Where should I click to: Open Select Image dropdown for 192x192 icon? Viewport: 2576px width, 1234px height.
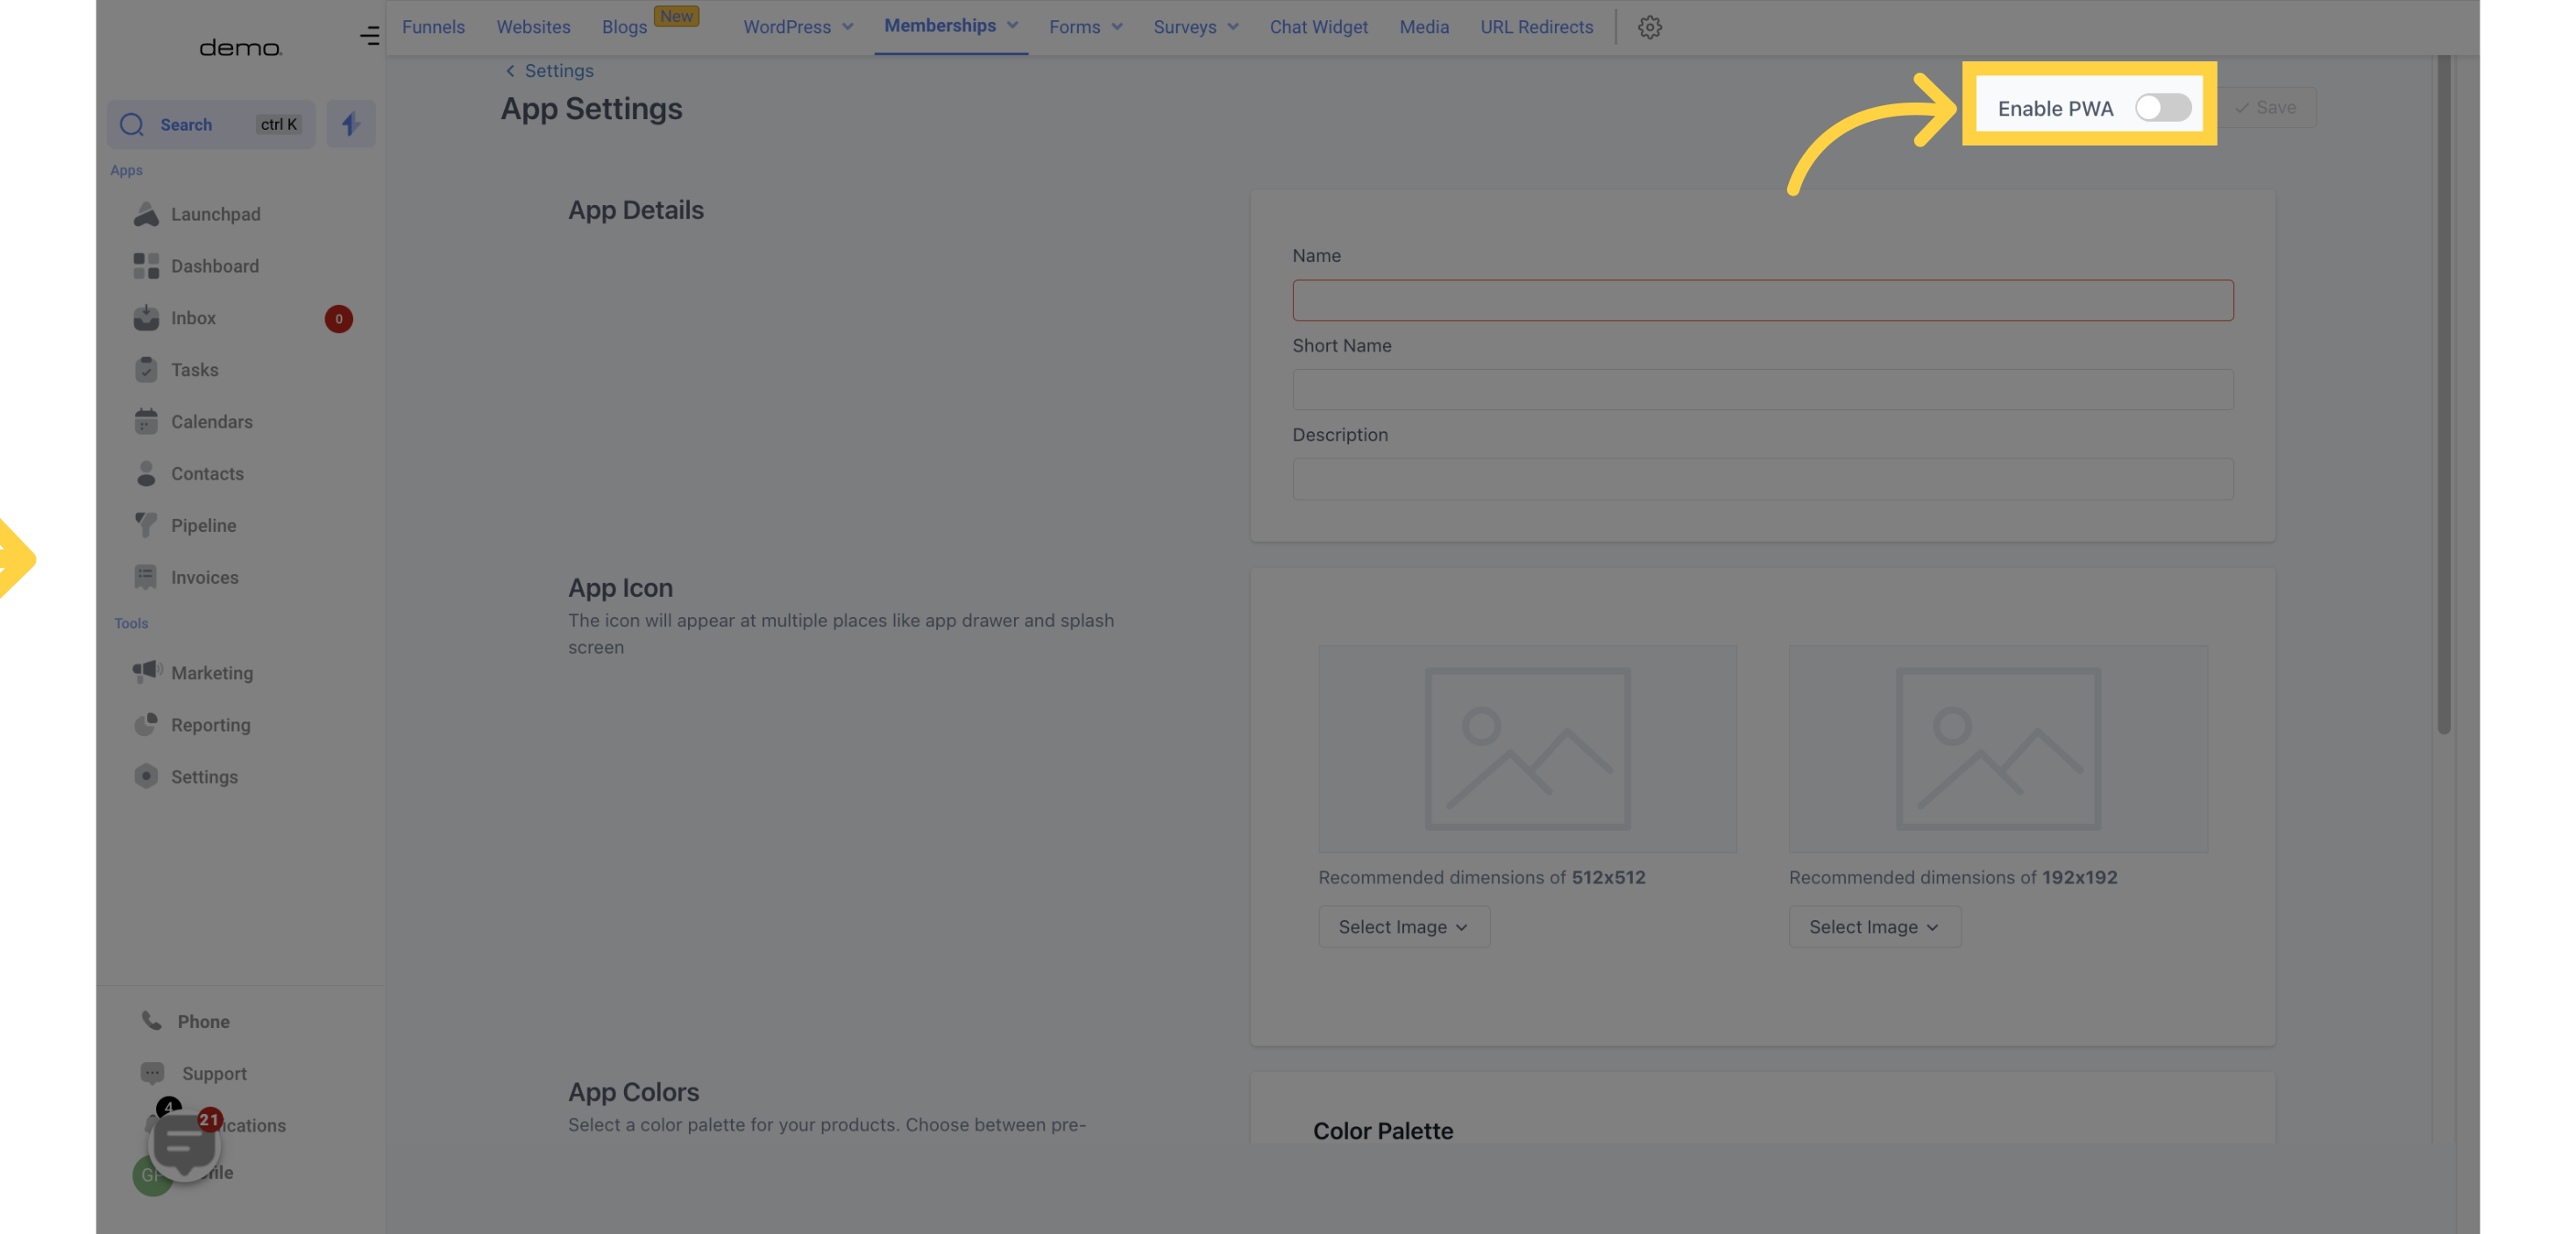1875,927
